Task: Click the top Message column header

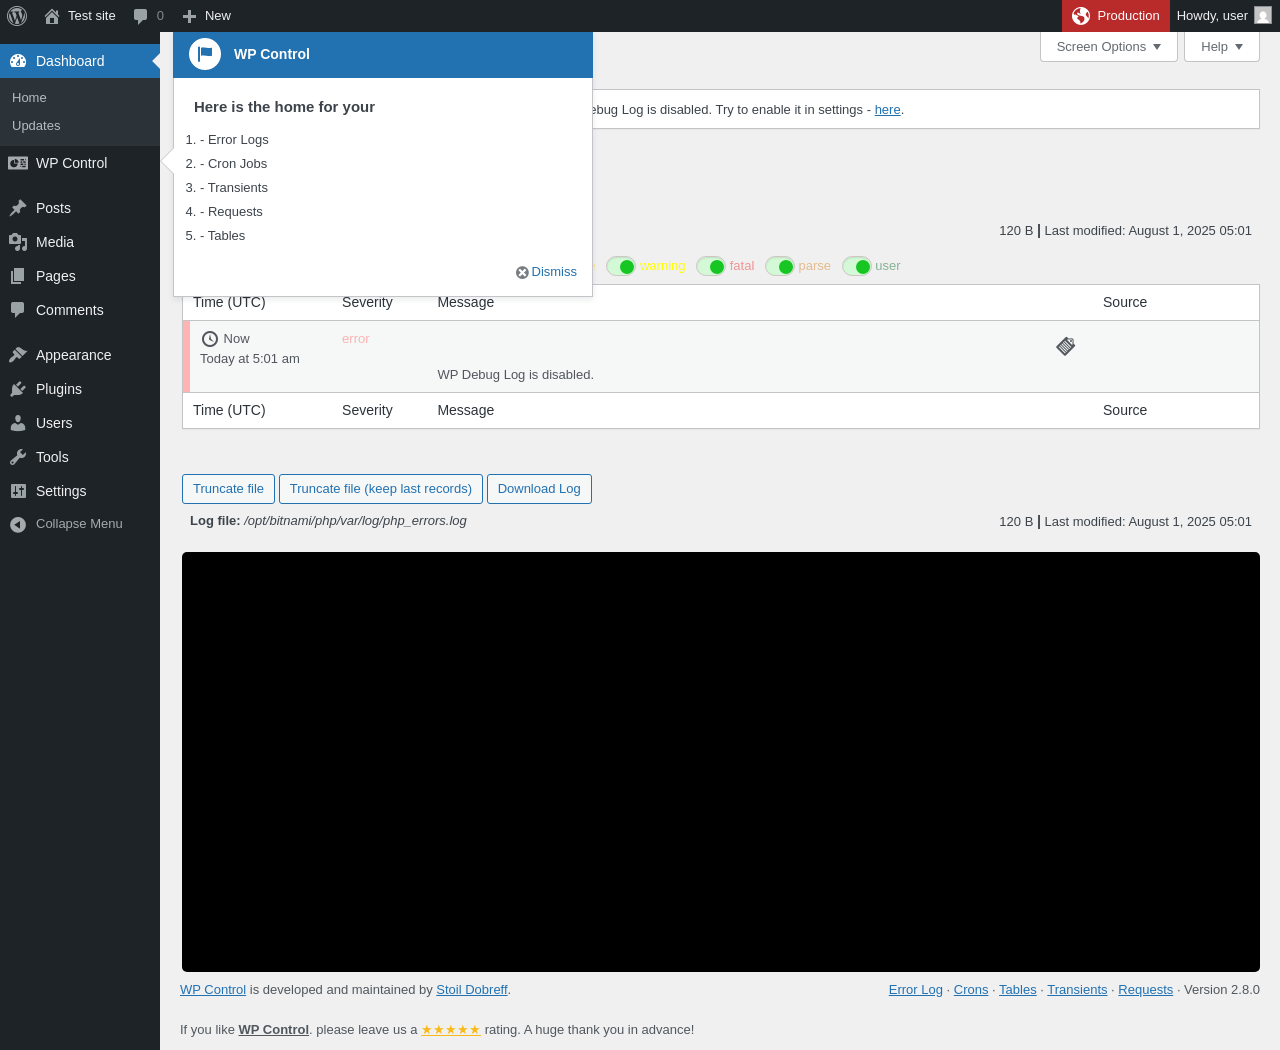Action: click(x=466, y=302)
